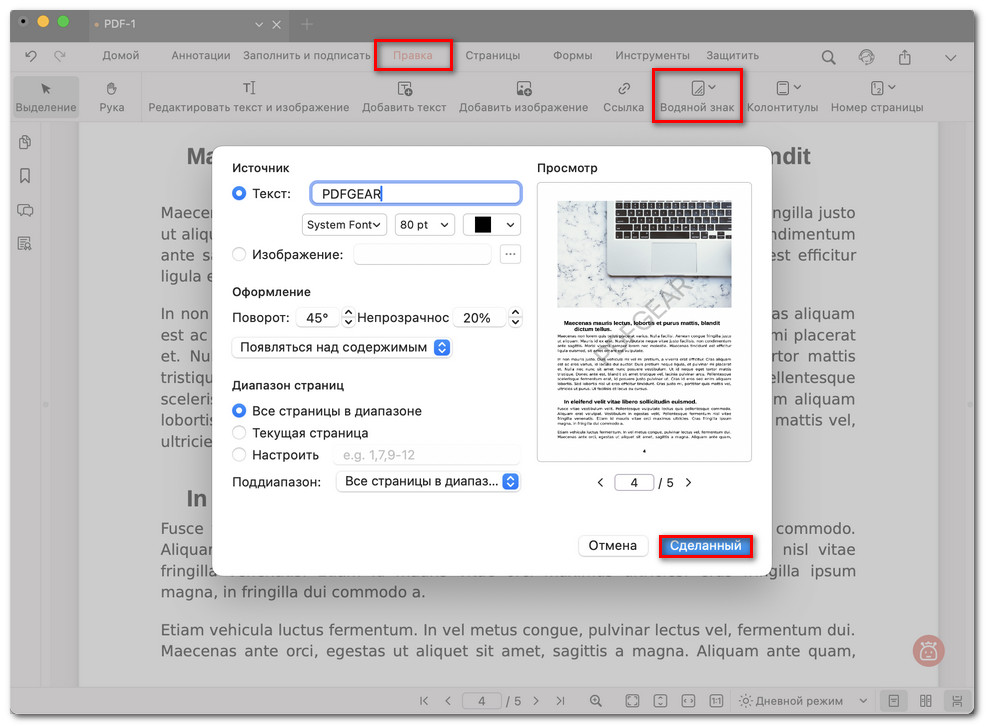Open Редактировать текст и изображение tool
The width and height of the screenshot is (985, 725).
[x=249, y=97]
